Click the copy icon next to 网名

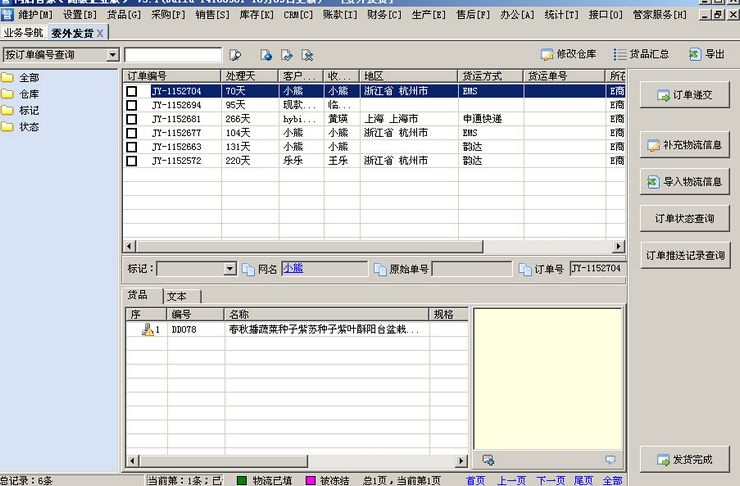click(247, 269)
